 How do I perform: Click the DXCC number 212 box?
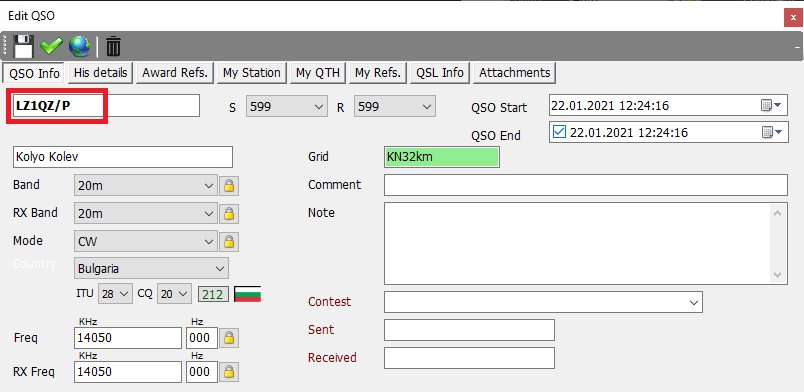tap(212, 295)
